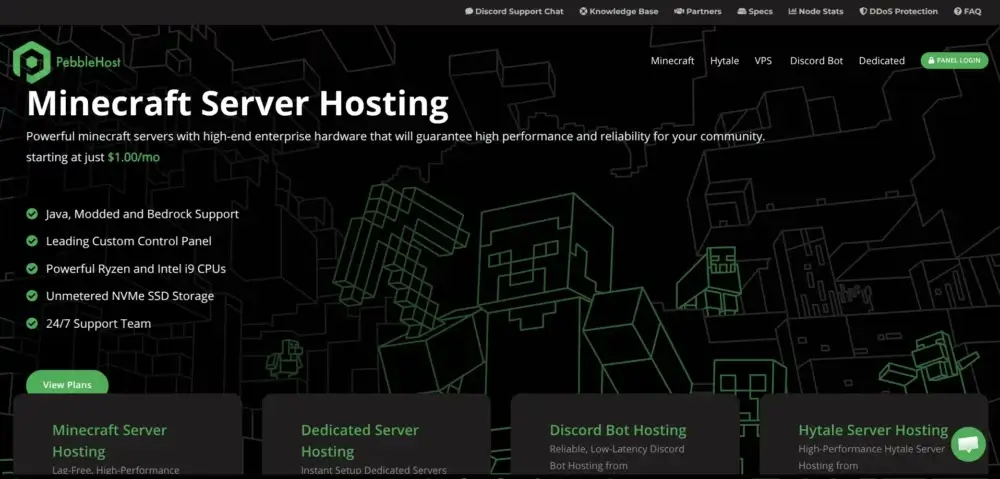Click the PebbleHost hexagon logo icon
The height and width of the screenshot is (479, 1000).
[x=31, y=63]
